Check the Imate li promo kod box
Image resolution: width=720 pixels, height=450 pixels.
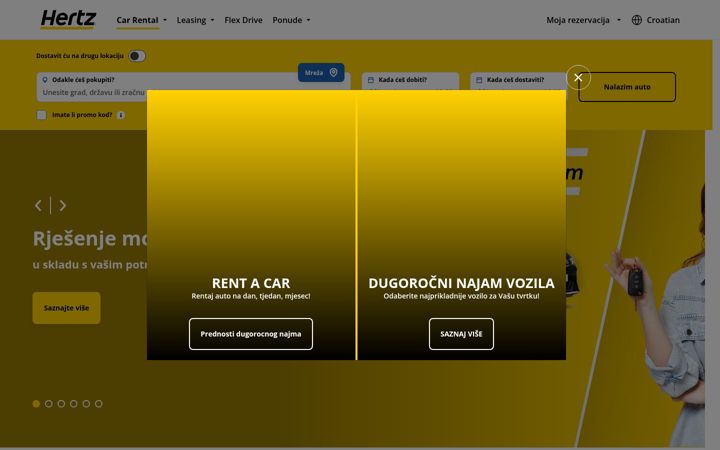pos(42,115)
